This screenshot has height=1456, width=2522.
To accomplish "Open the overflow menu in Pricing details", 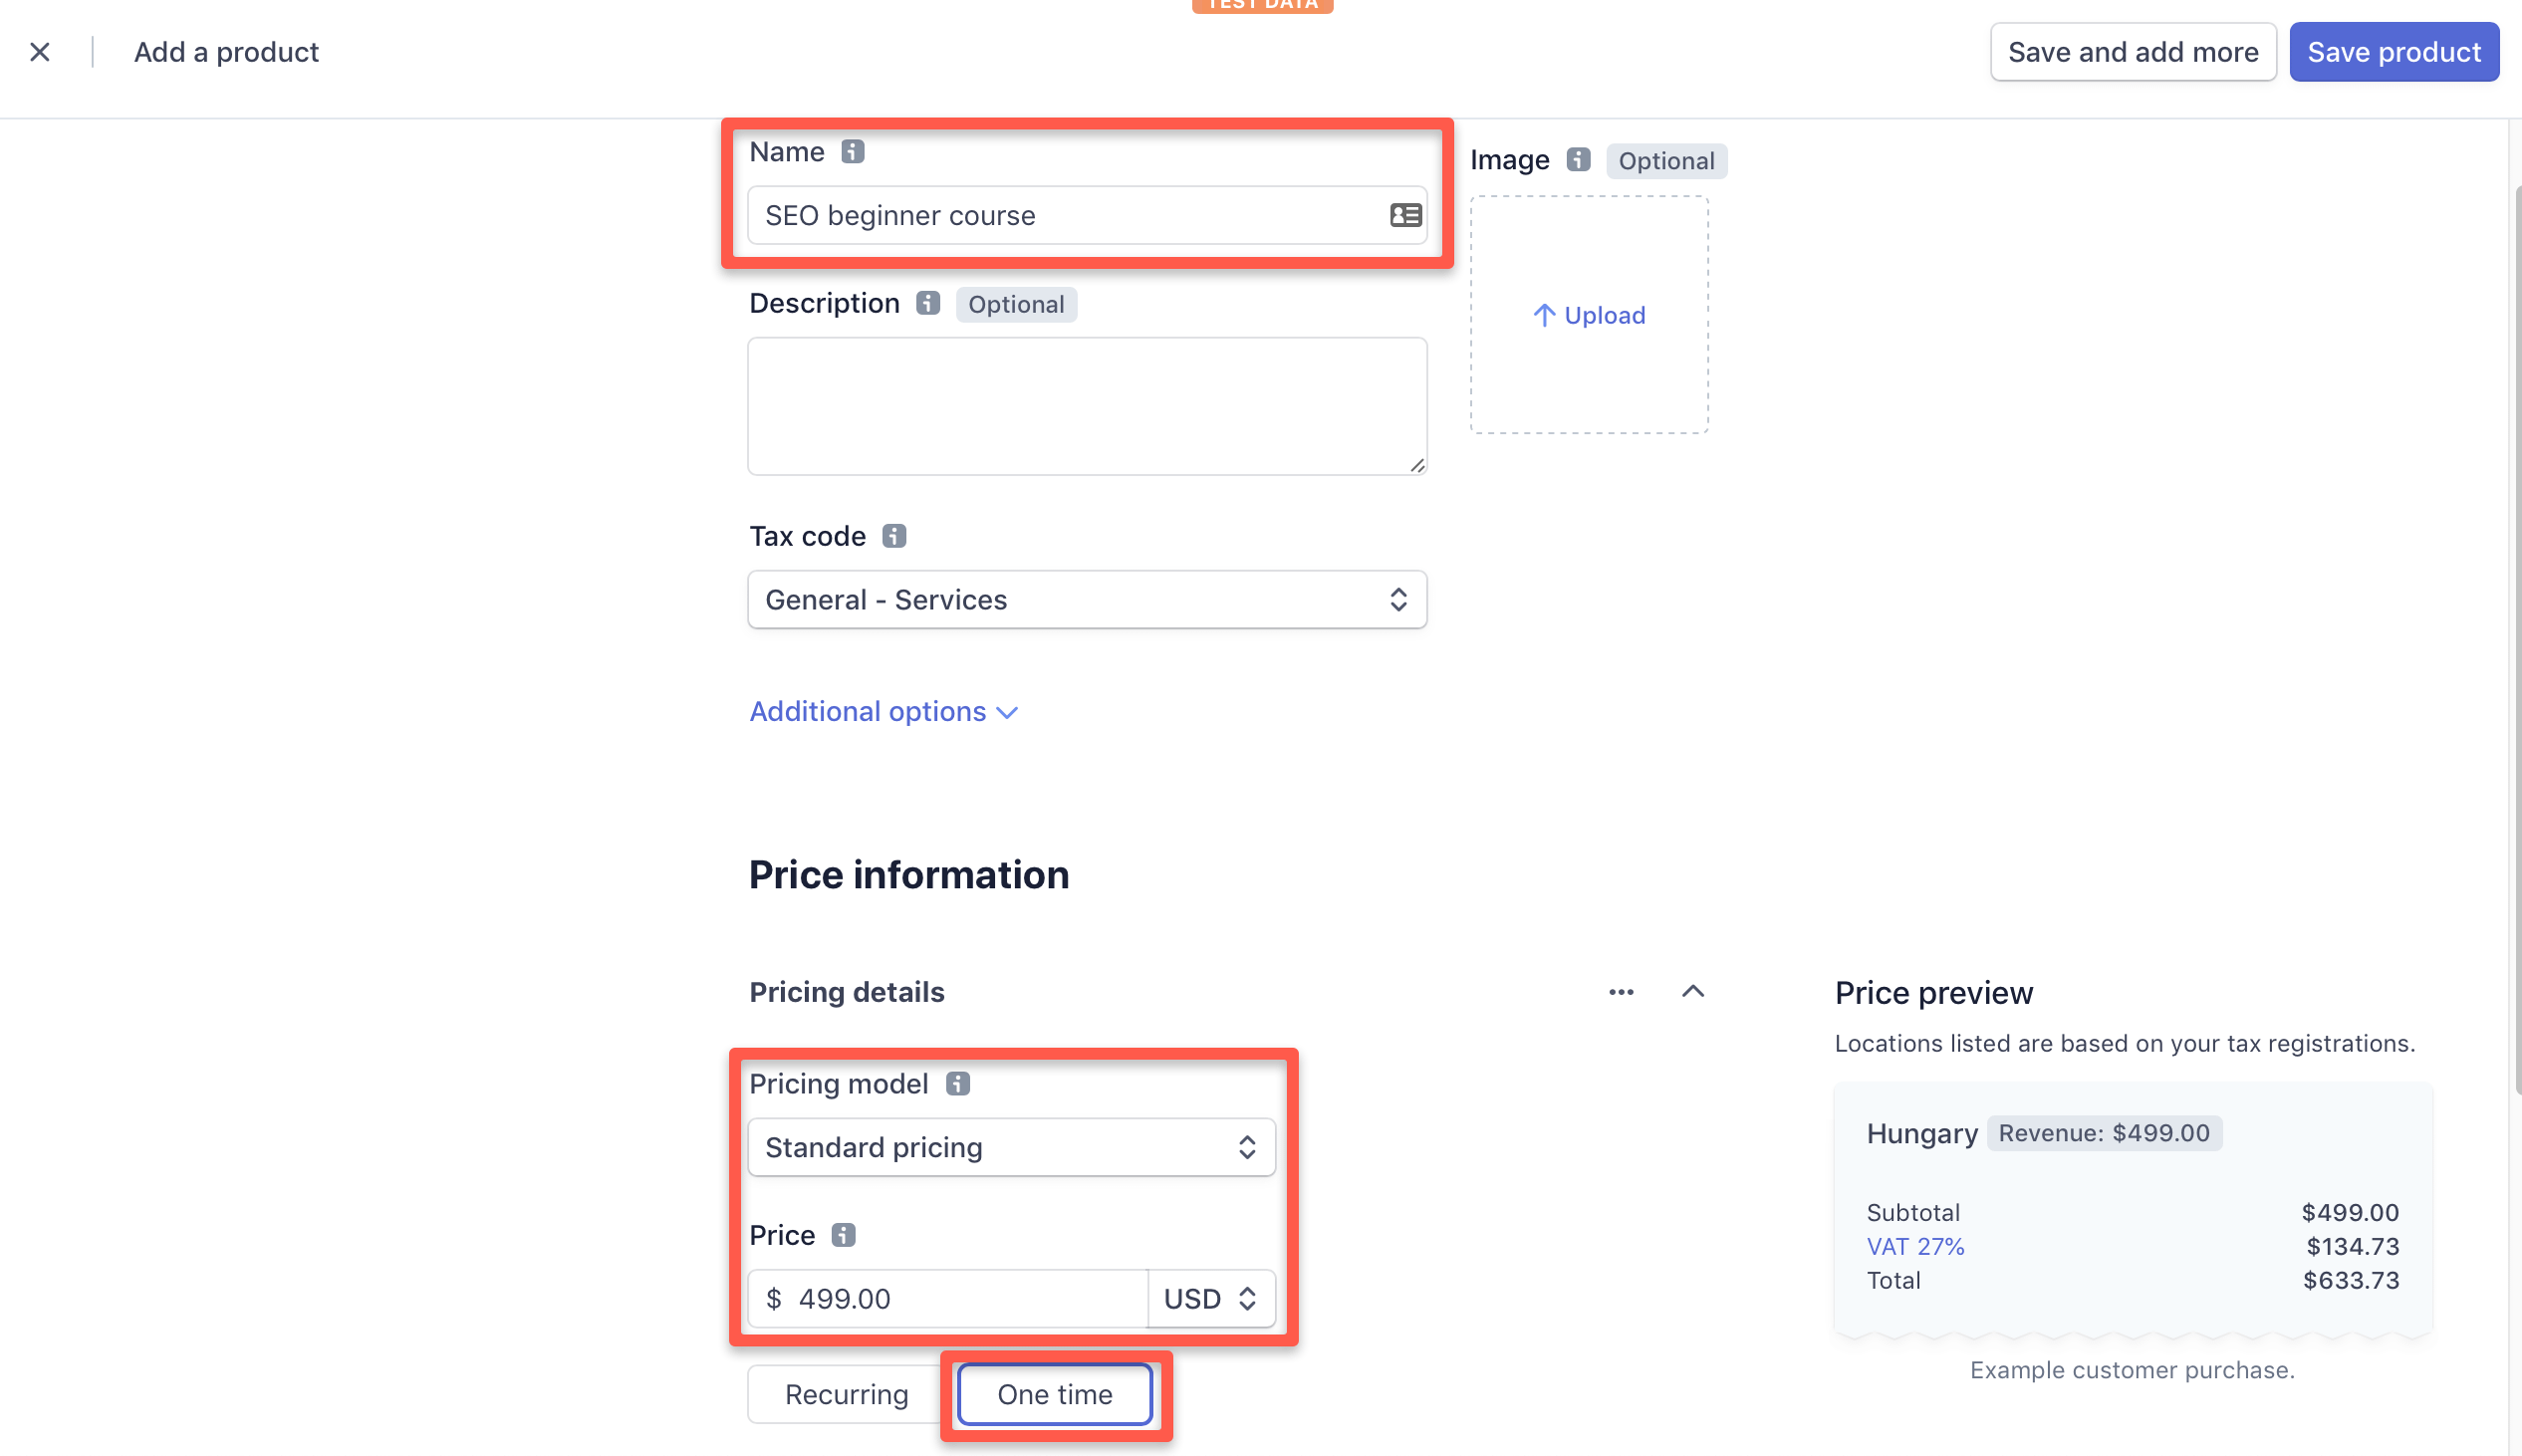I will [1620, 992].
